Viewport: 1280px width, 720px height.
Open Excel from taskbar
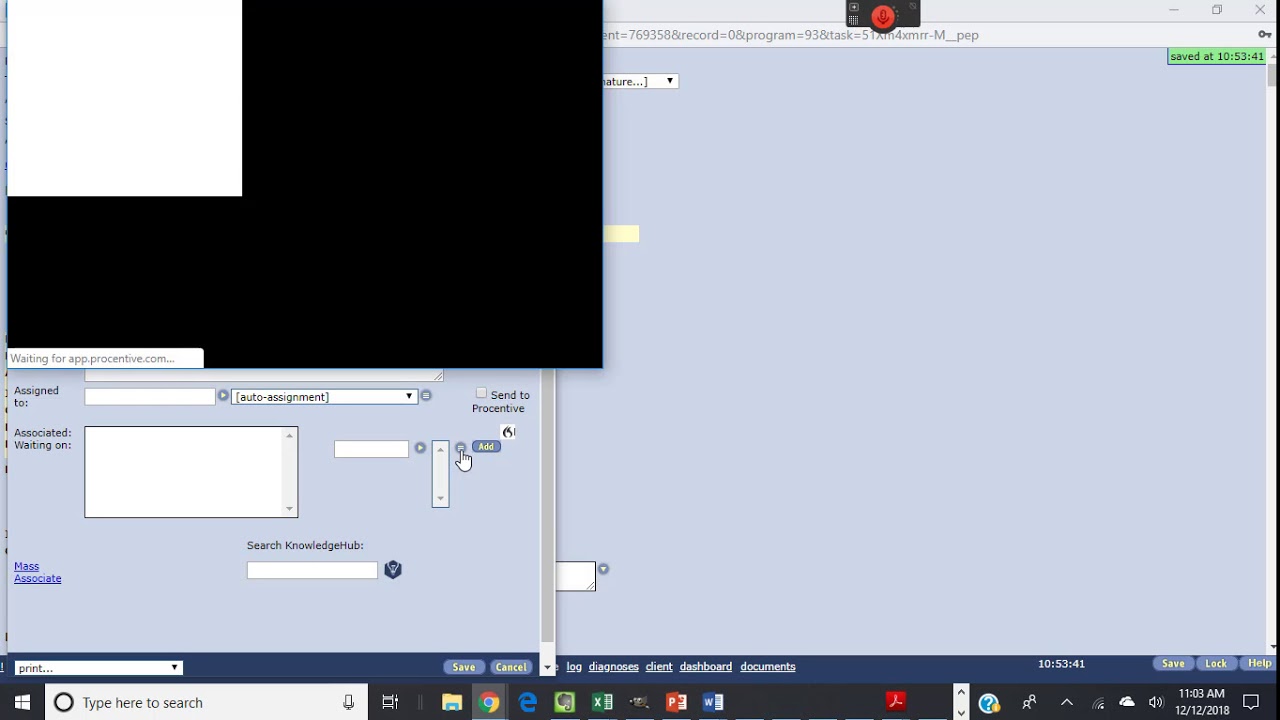602,702
